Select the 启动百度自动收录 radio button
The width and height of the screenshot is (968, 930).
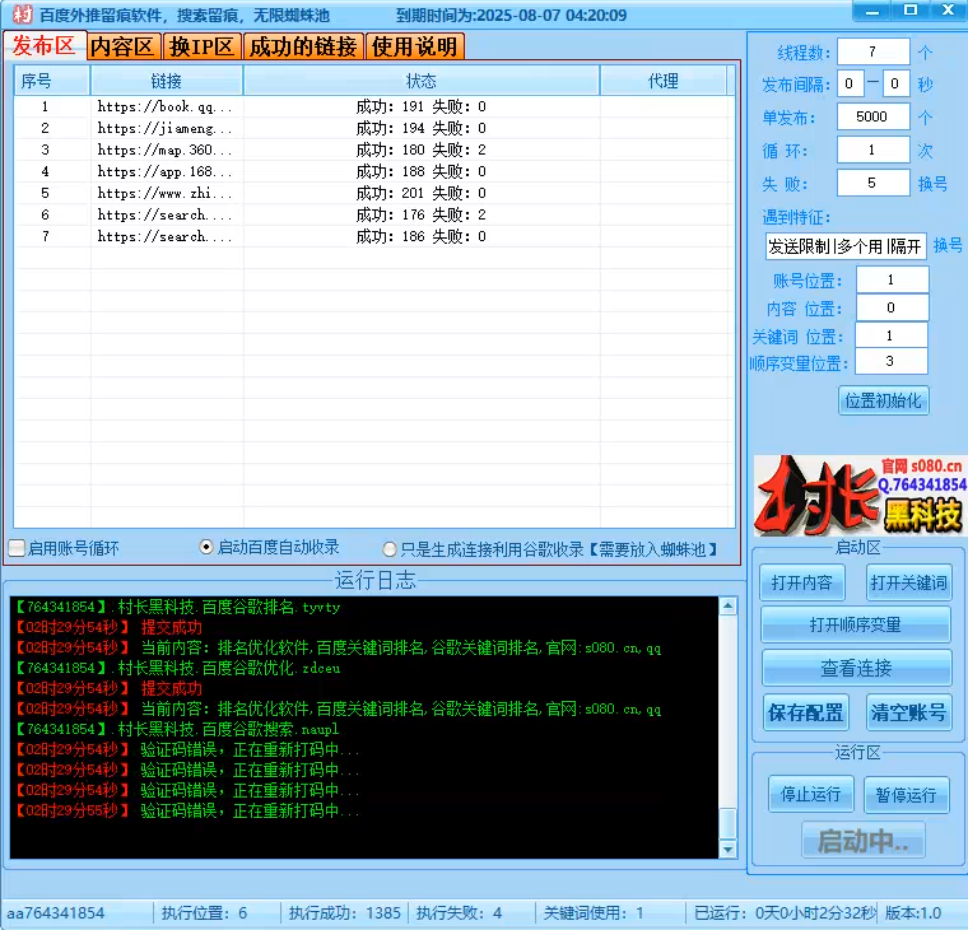click(x=206, y=548)
